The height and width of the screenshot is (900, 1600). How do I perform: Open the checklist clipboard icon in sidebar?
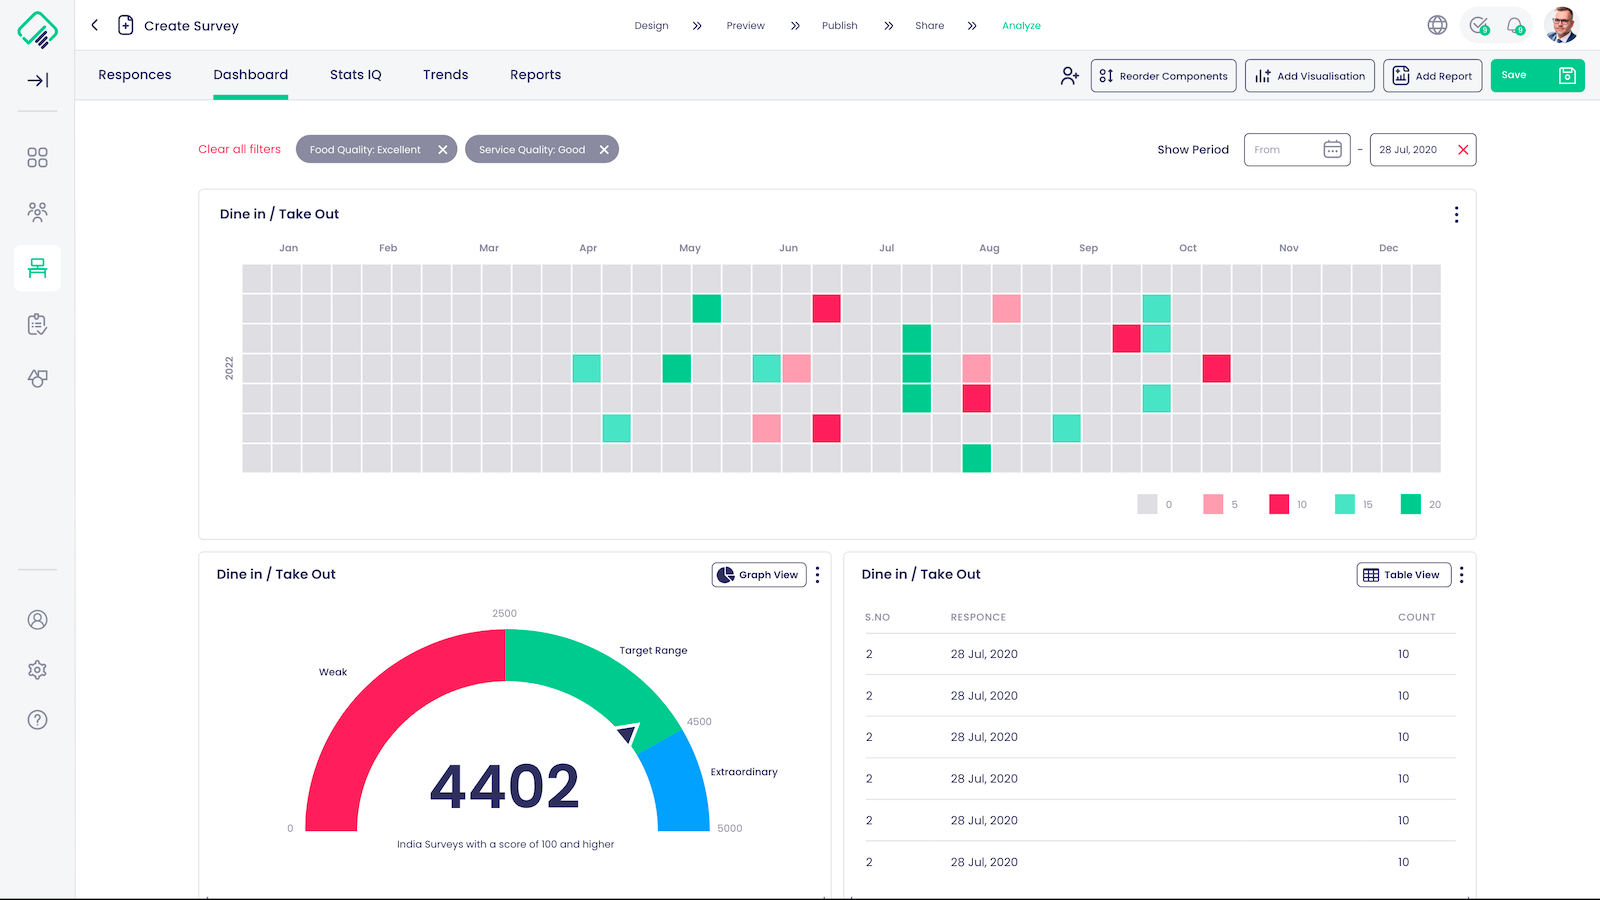click(x=38, y=324)
